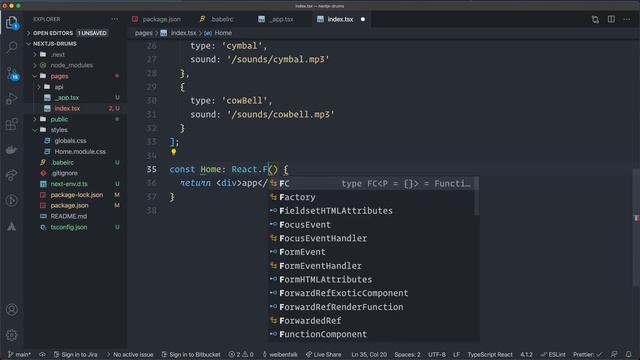
Task: Click TypeScript React language mode
Action: (490, 354)
